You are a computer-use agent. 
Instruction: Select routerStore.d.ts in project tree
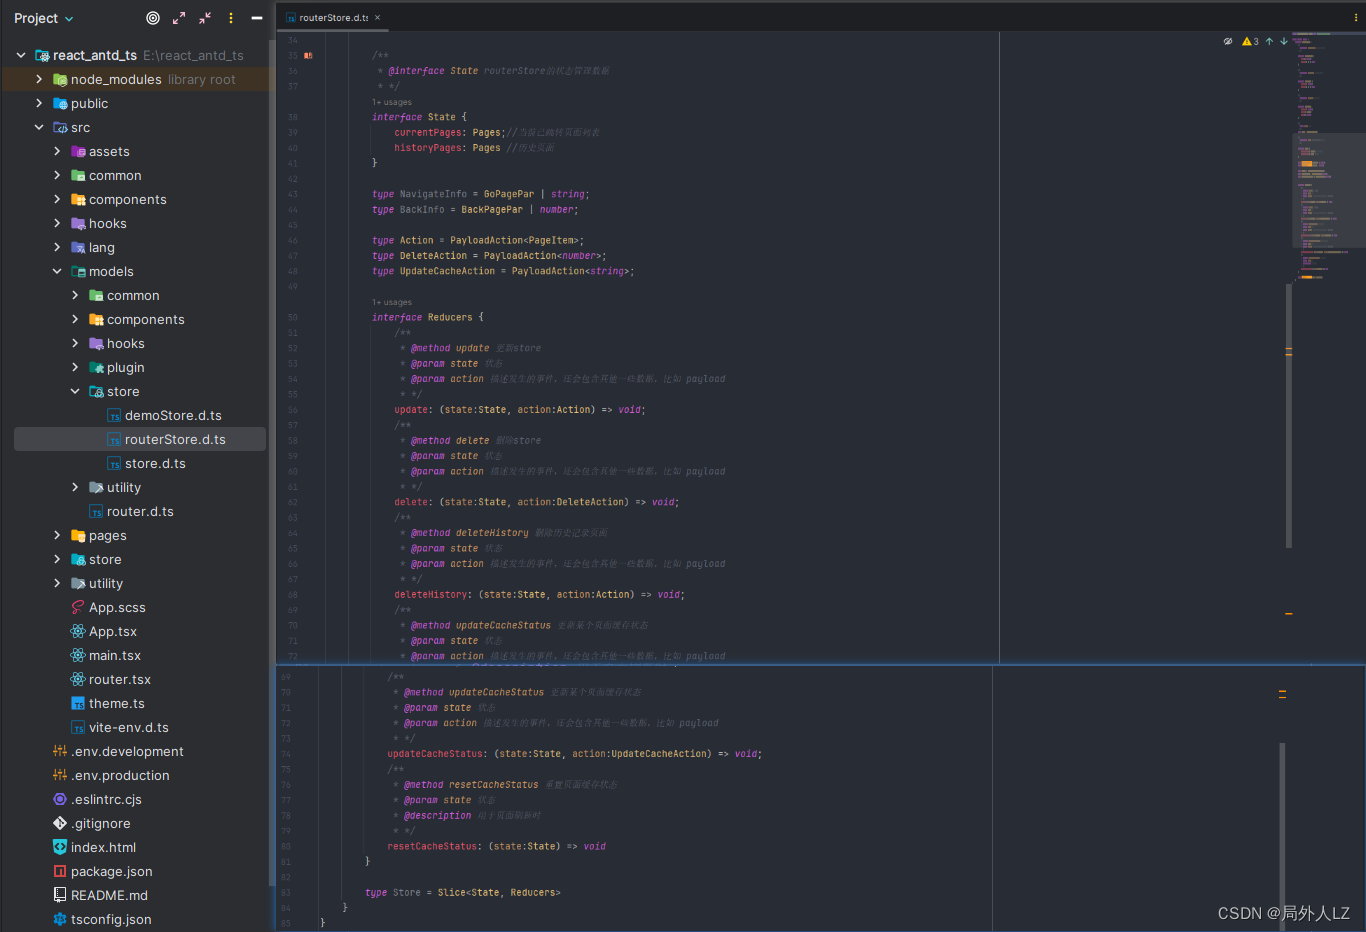[x=140, y=439]
